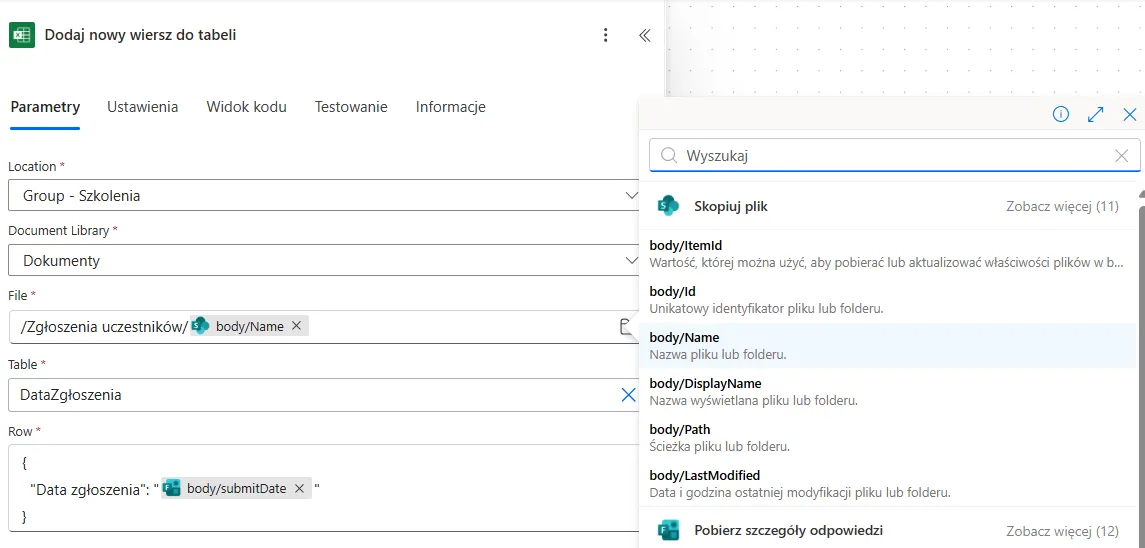Clear the Wyszukaj search box text
The height and width of the screenshot is (548, 1145).
[x=1122, y=156]
